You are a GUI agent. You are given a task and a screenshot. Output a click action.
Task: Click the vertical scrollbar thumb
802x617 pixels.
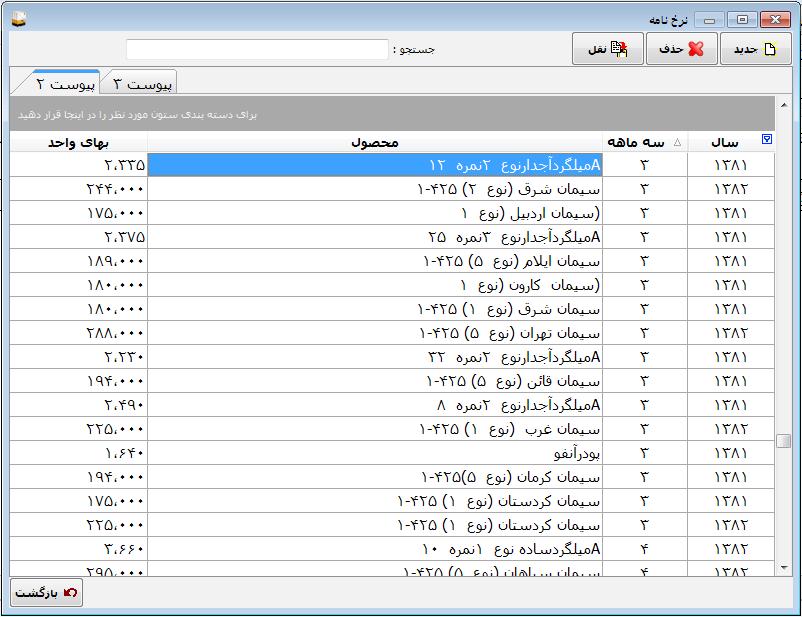click(x=784, y=440)
